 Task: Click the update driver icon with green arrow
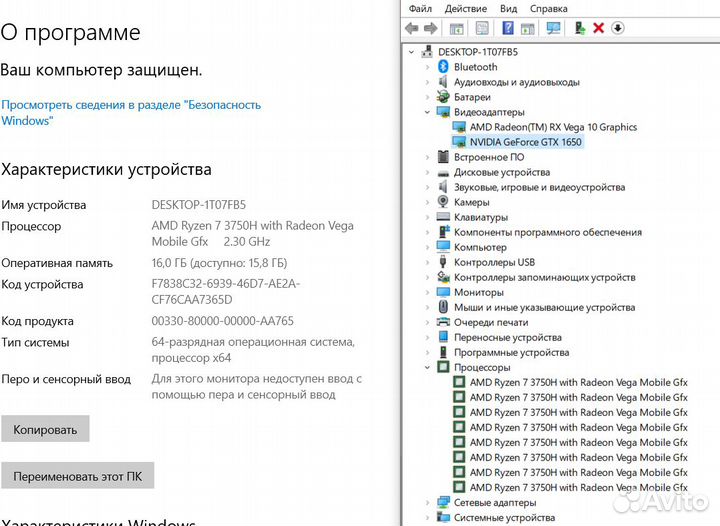click(x=579, y=28)
